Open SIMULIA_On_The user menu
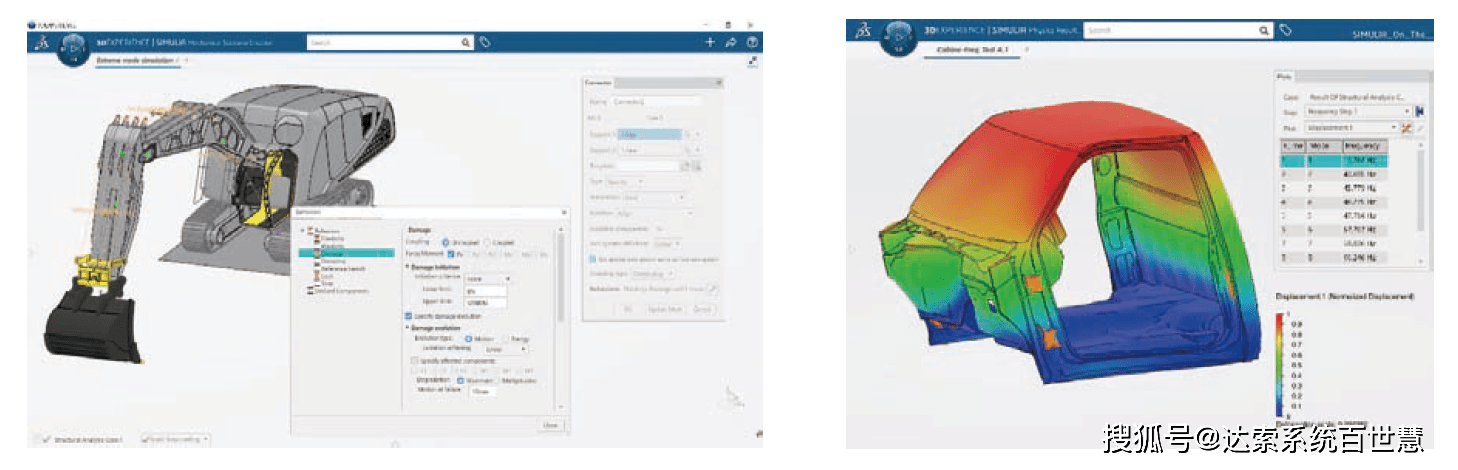The width and height of the screenshot is (1458, 470). click(1392, 33)
